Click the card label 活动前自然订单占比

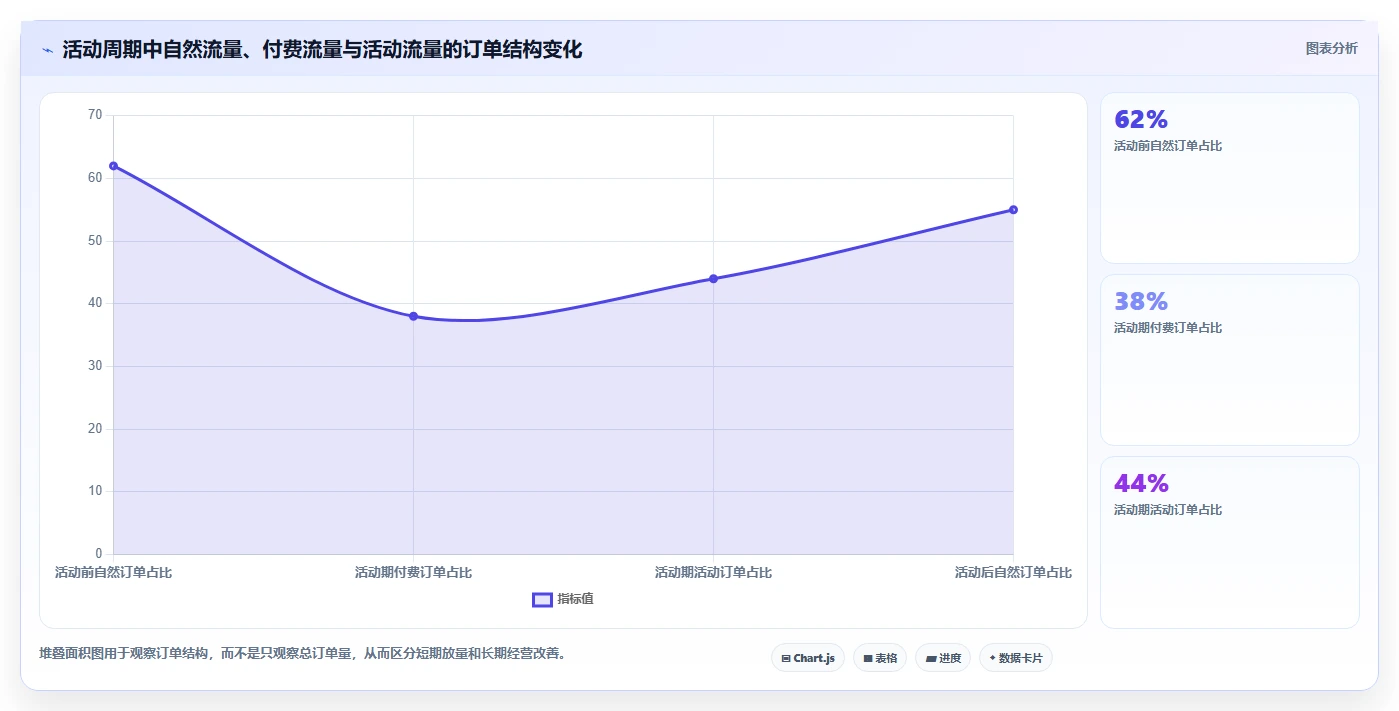[1168, 146]
